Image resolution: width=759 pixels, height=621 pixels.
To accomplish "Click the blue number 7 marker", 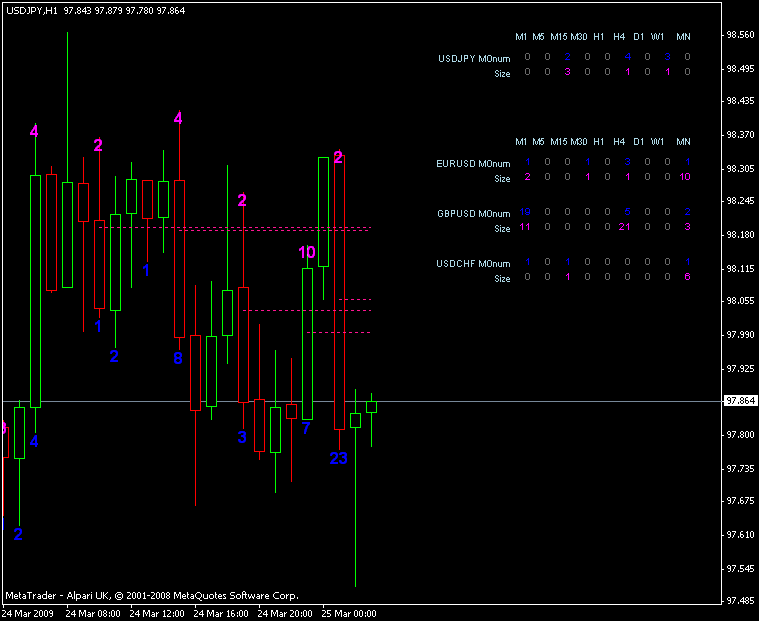I will coord(306,428).
